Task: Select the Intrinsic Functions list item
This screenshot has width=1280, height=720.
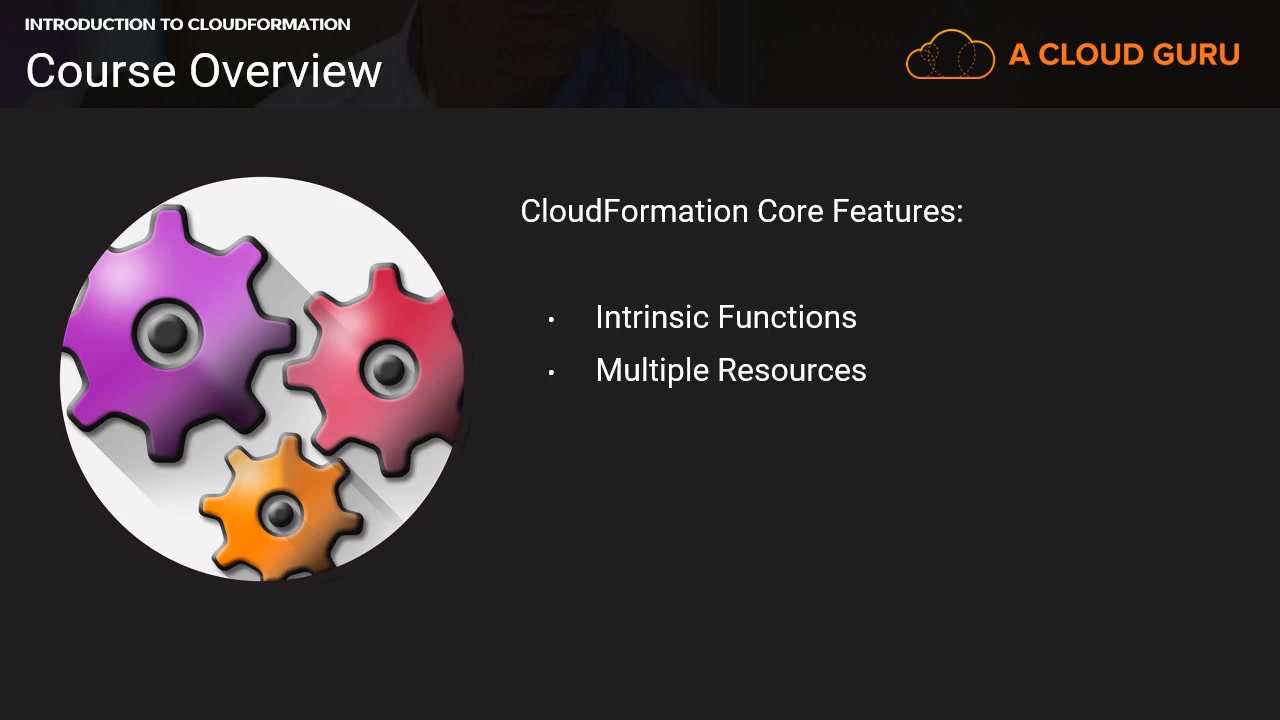Action: (725, 317)
